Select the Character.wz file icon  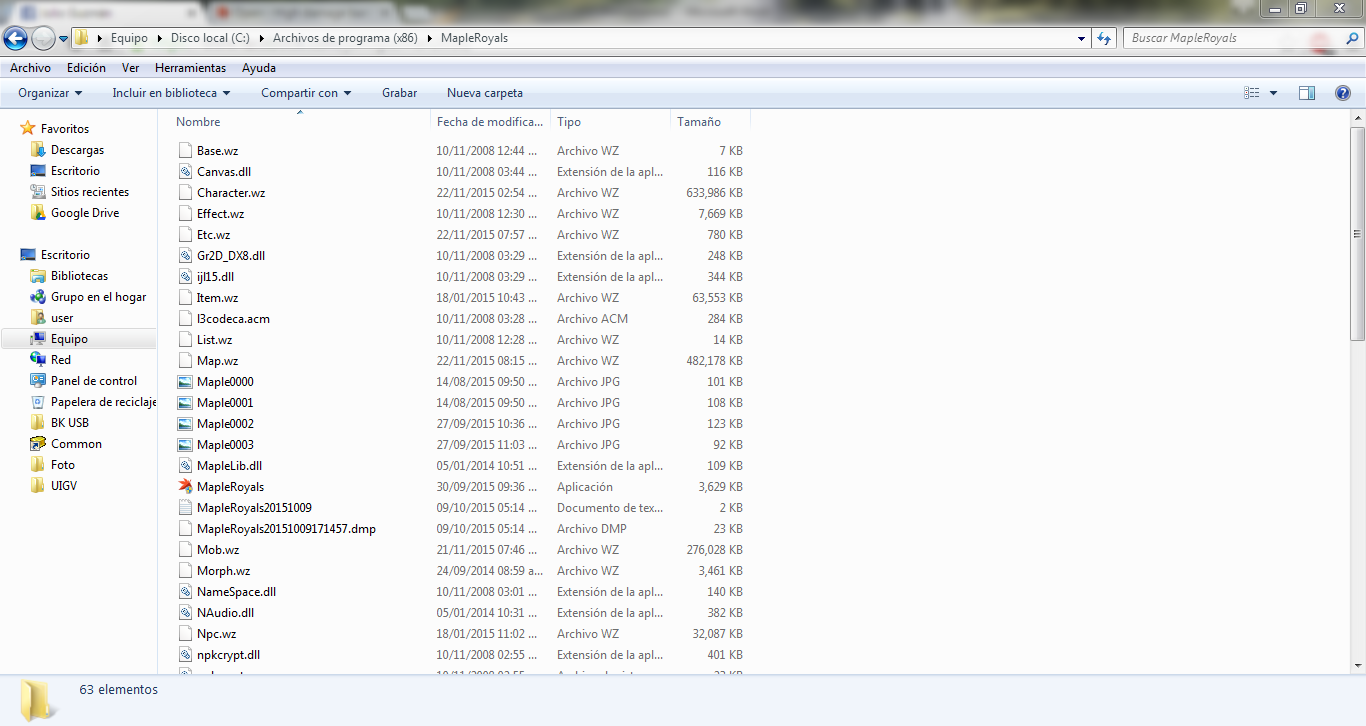click(184, 193)
